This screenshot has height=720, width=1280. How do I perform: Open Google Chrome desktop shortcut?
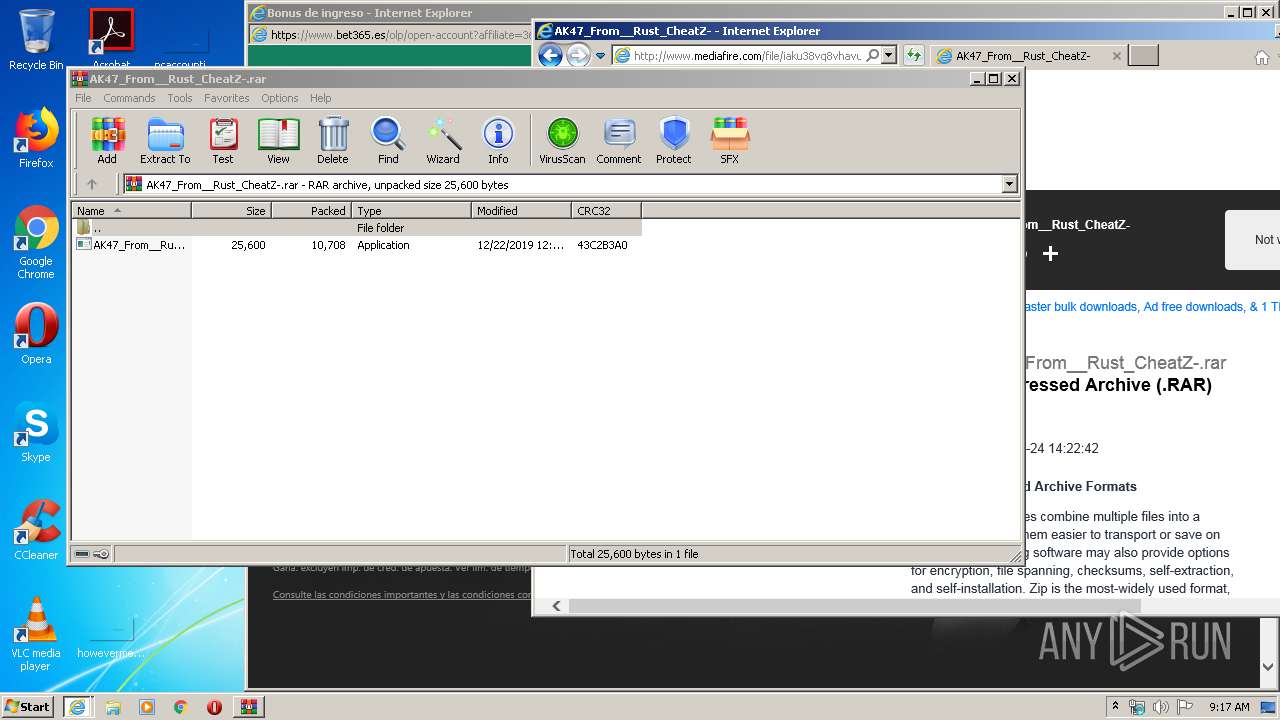(36, 242)
